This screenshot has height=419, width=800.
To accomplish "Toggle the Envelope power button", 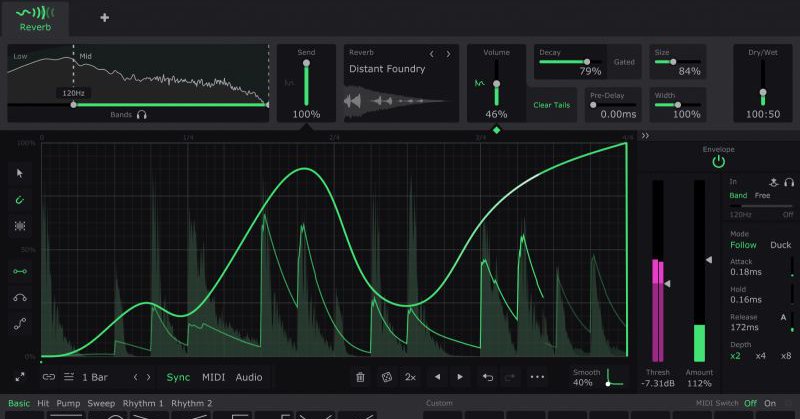I will [x=718, y=162].
